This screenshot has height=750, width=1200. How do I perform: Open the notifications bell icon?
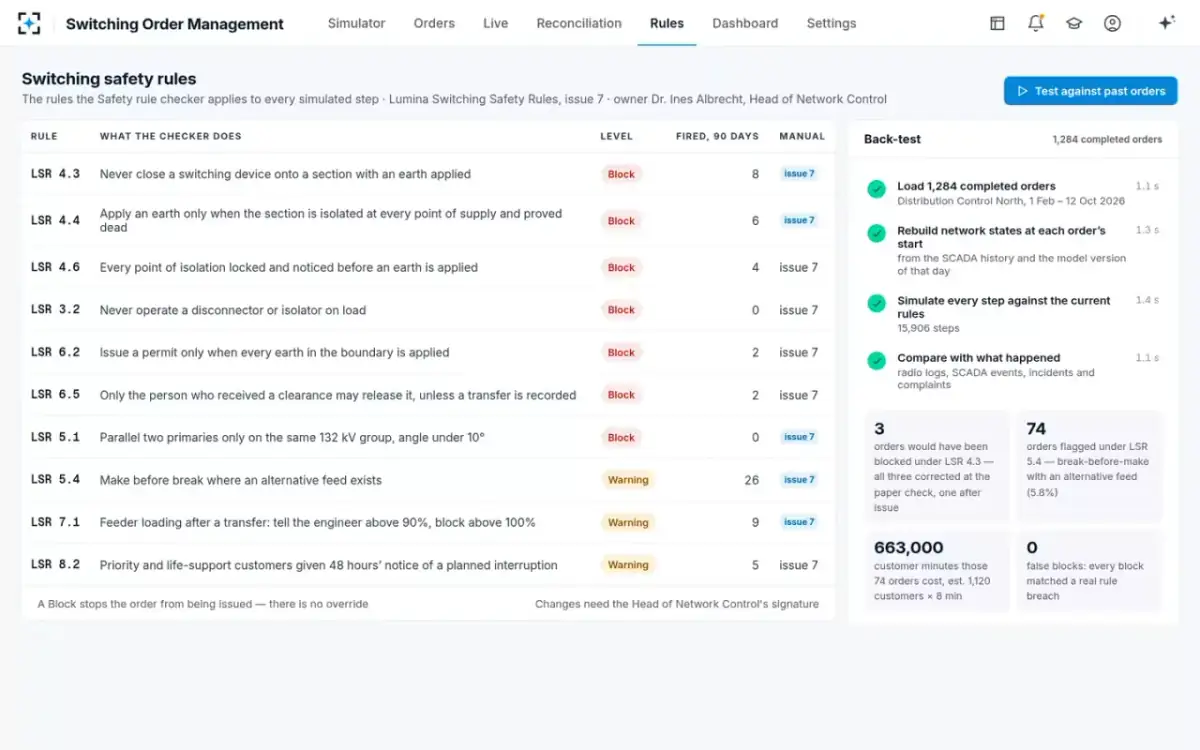(x=1036, y=23)
